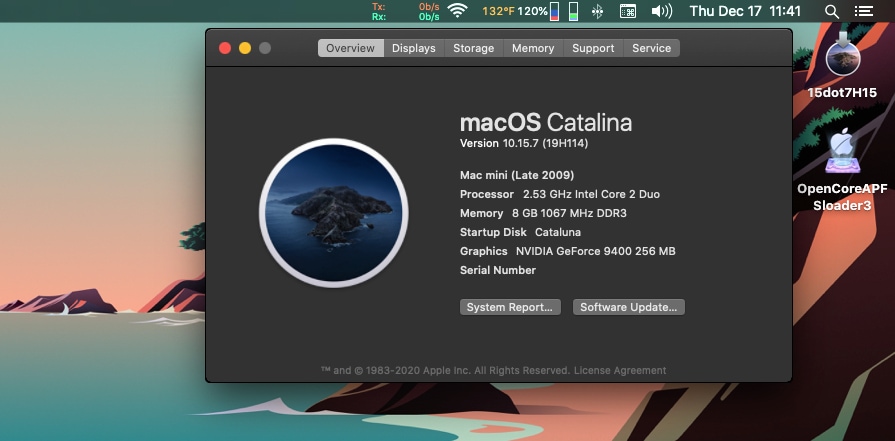Open Notification Center list icon
This screenshot has height=441, width=895.
pyautogui.click(x=864, y=11)
